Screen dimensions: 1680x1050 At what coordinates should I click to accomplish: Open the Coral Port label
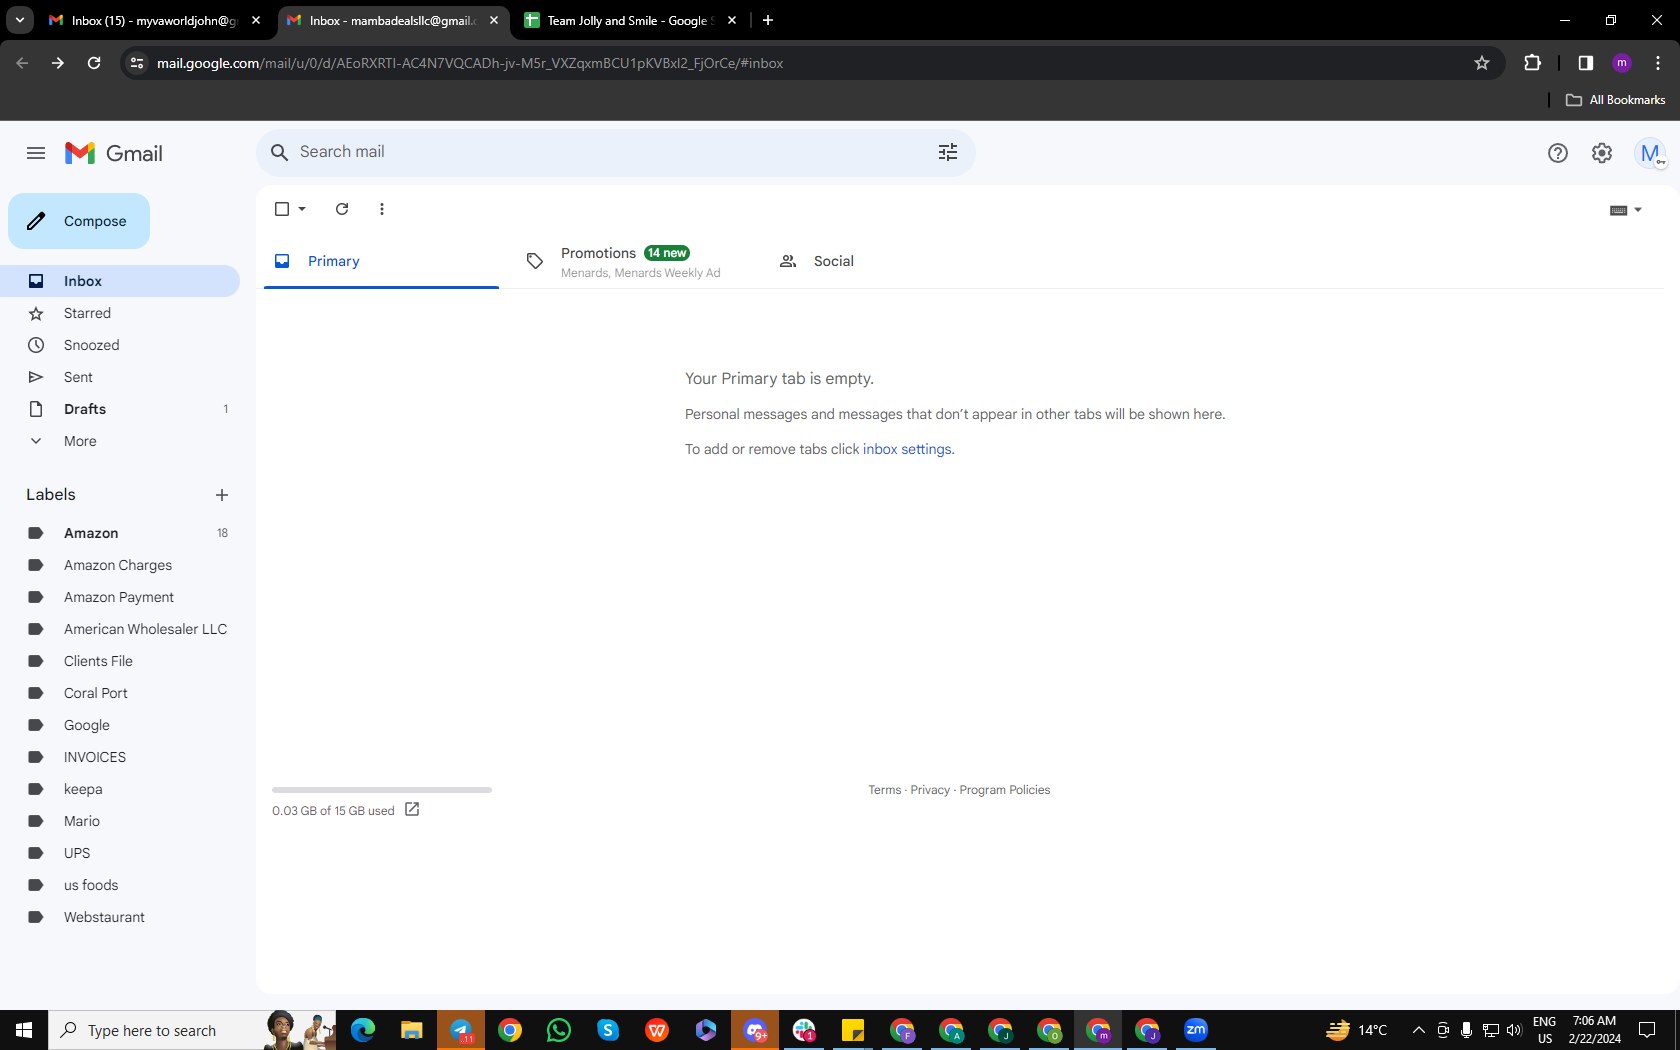click(120, 693)
